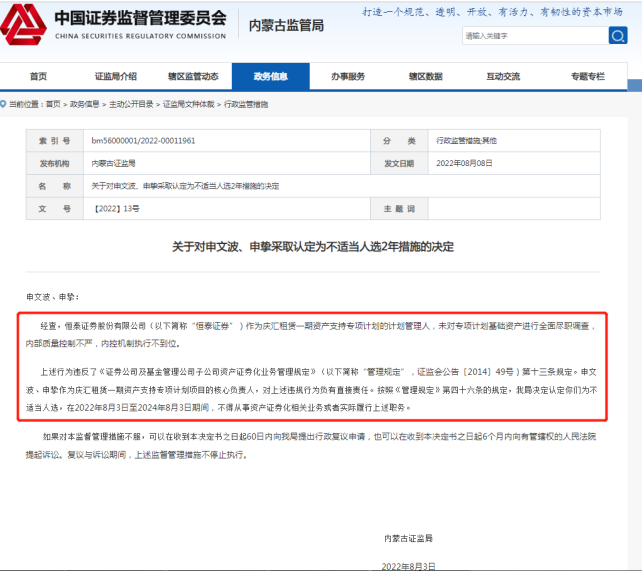Click the 内蒙古监管局 header title
The width and height of the screenshot is (643, 571).
click(285, 25)
